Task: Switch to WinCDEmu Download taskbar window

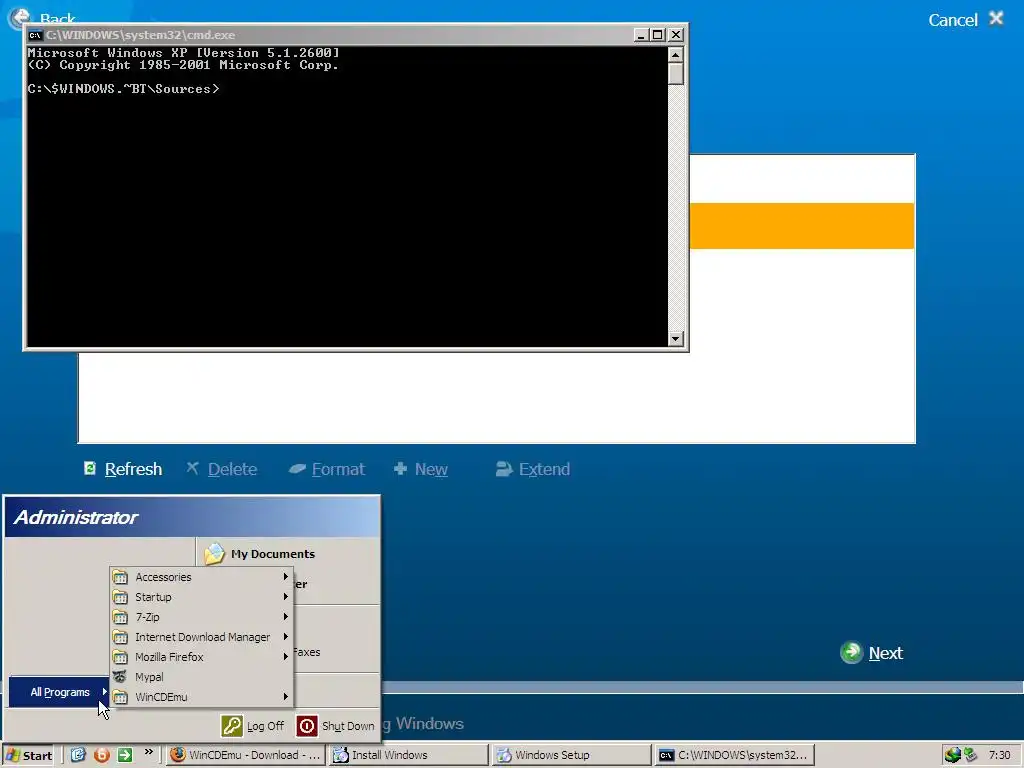Action: (245, 755)
